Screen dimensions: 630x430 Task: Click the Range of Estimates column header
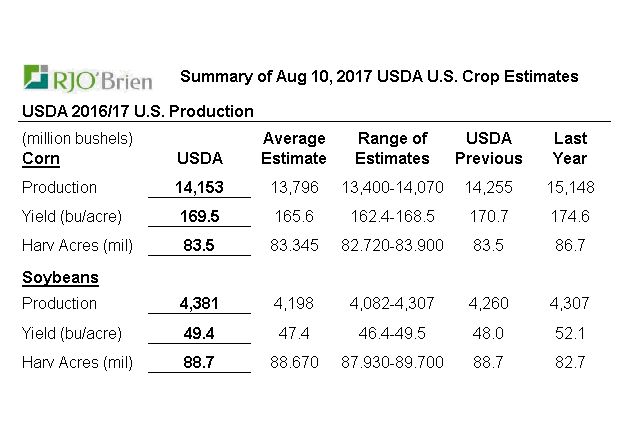coord(392,148)
